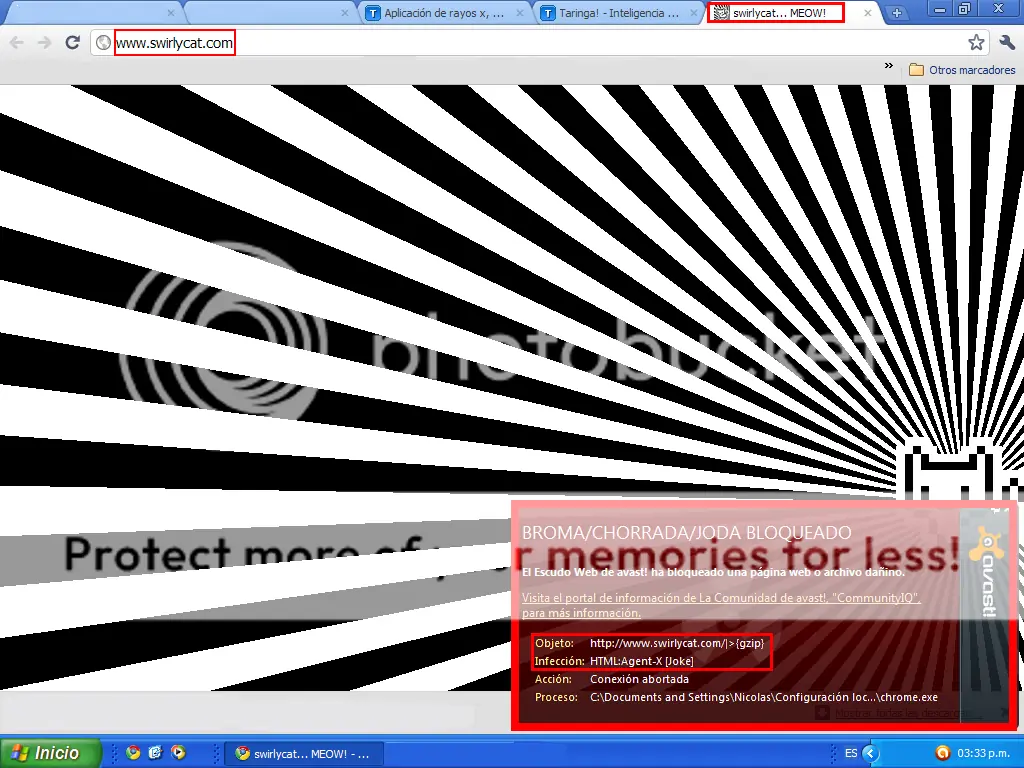1024x768 pixels.
Task: Expand hidden system tray icons arrow
Action: pyautogui.click(x=870, y=753)
